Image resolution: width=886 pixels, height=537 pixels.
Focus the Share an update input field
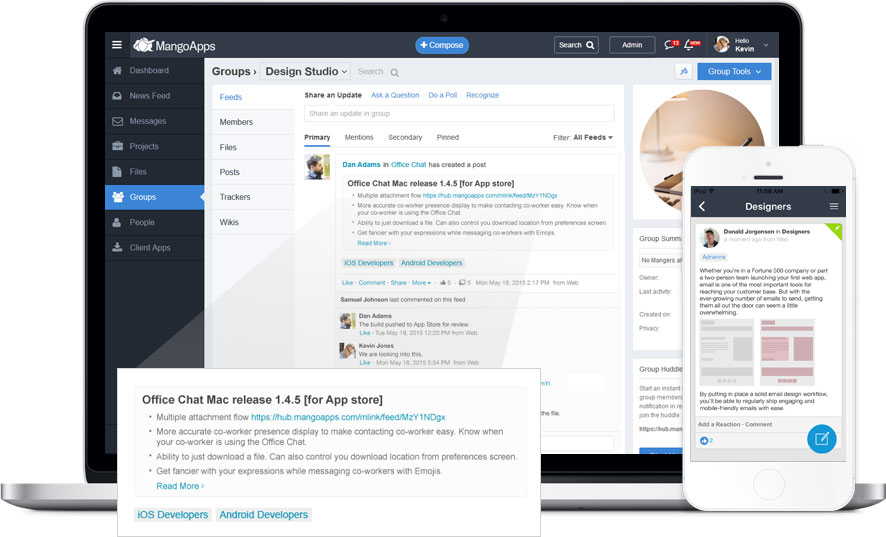pyautogui.click(x=459, y=114)
